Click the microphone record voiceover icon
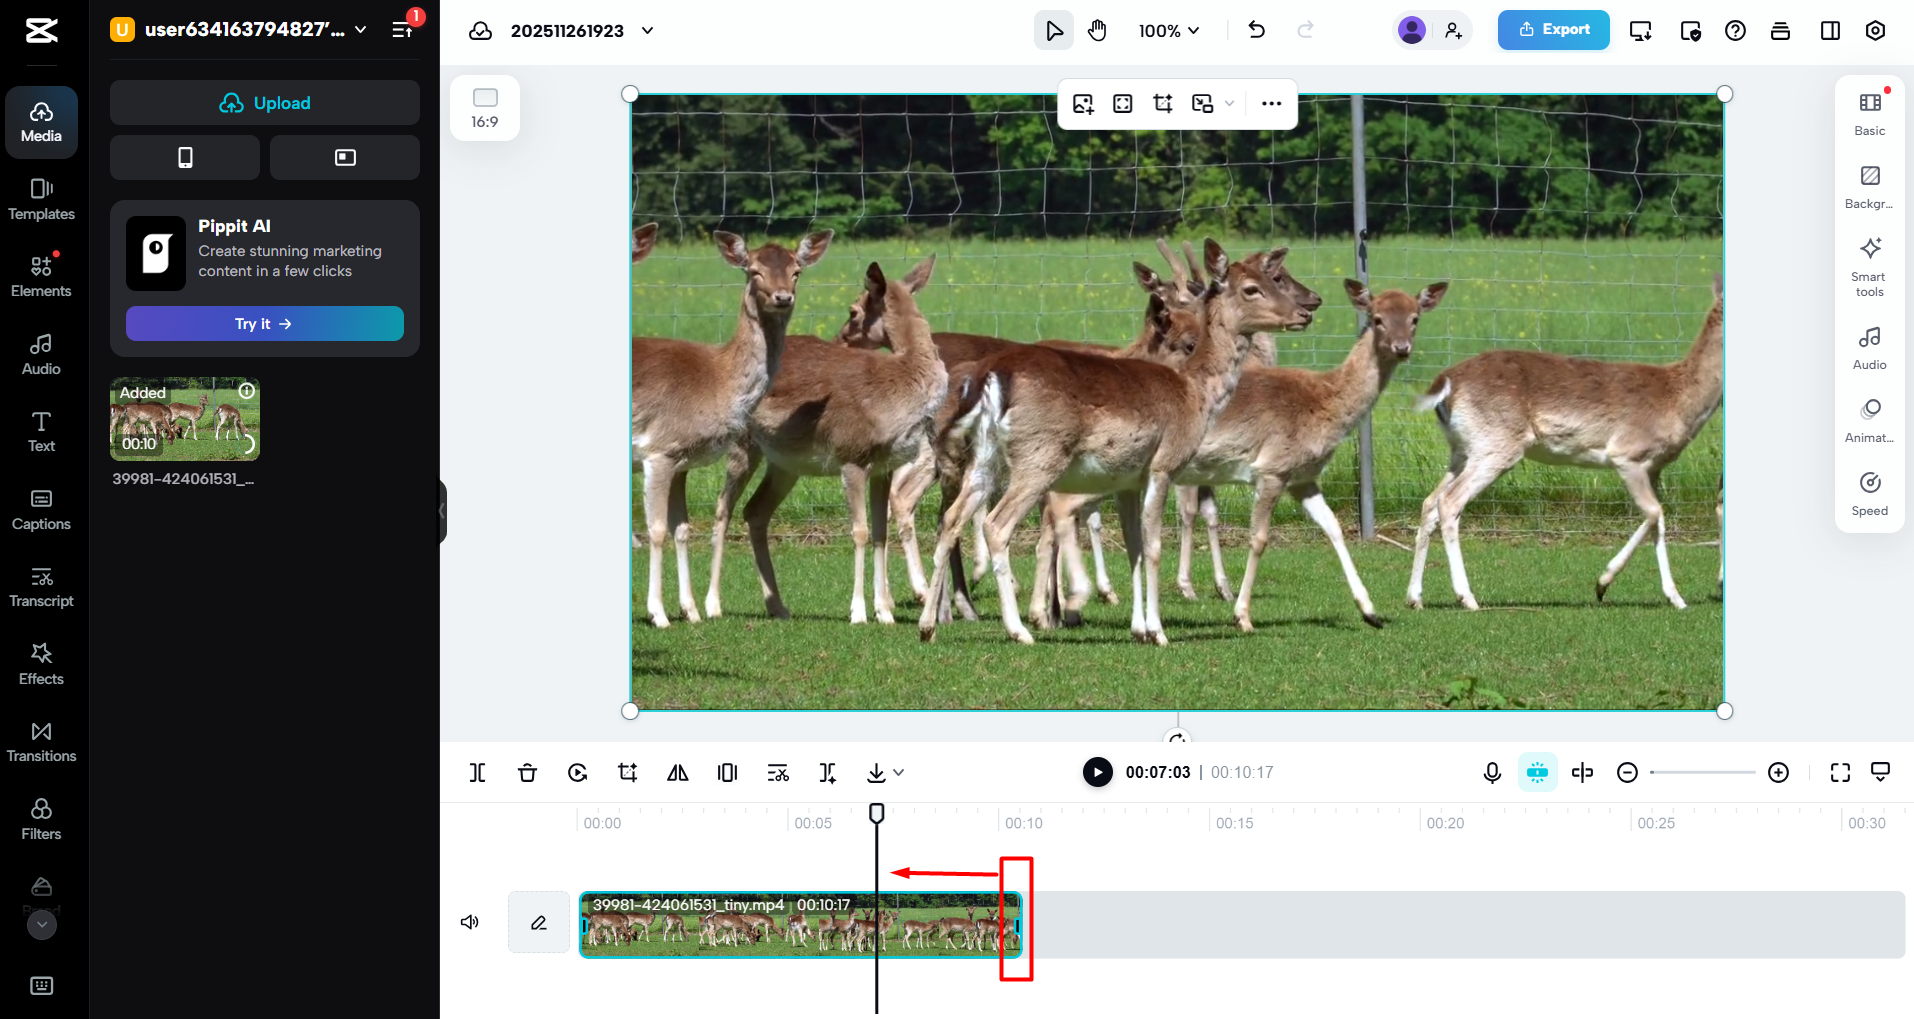Viewport: 1914px width, 1019px height. point(1491,772)
